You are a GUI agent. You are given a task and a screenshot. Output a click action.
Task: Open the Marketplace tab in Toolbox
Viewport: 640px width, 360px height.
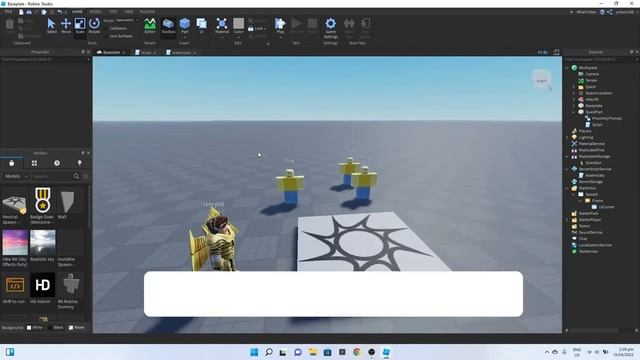[x=11, y=163]
